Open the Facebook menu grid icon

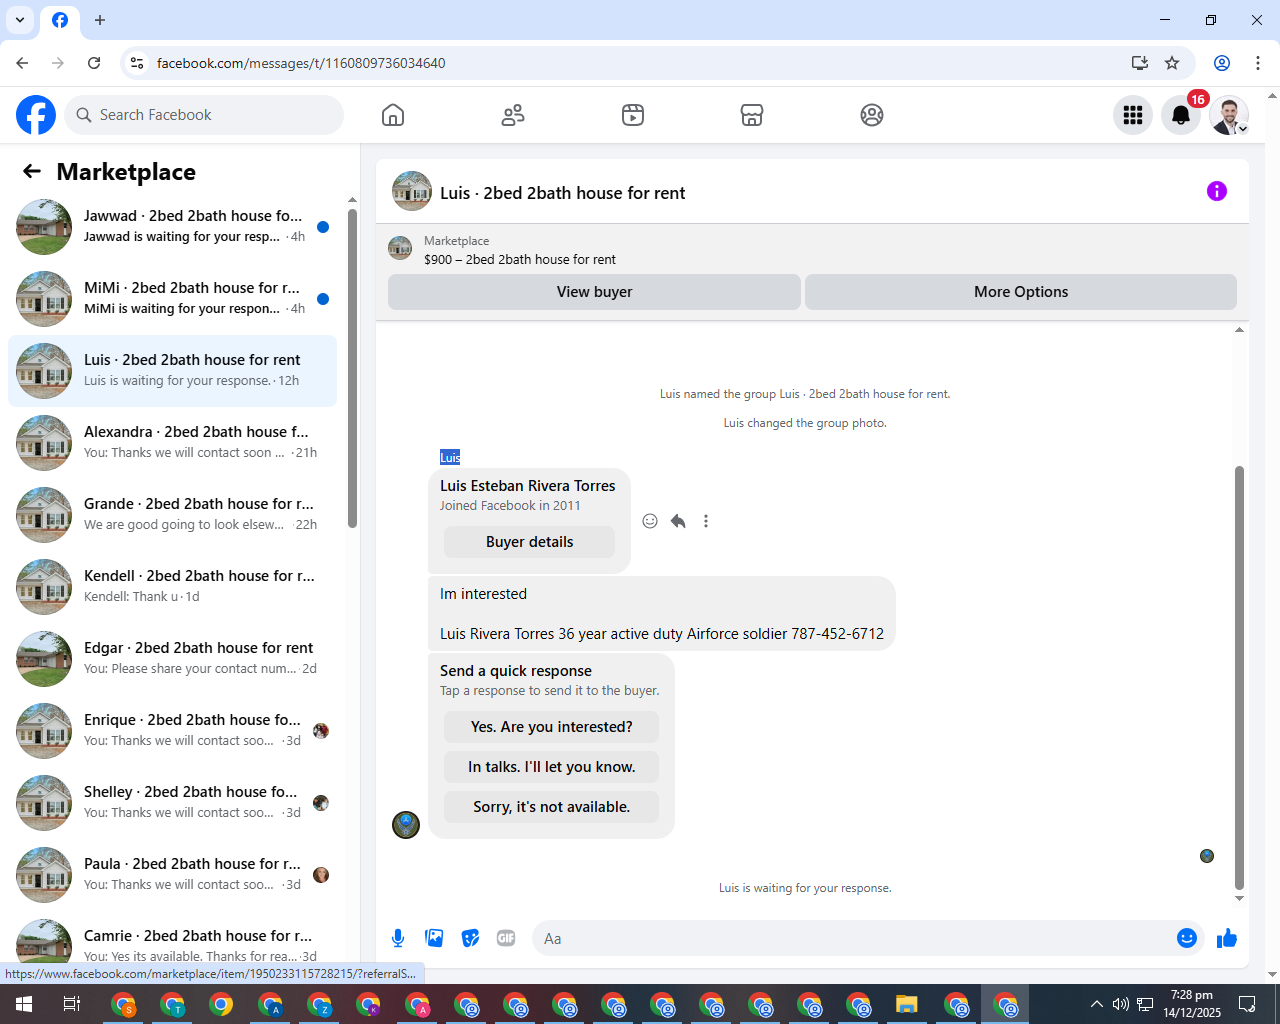(x=1133, y=115)
